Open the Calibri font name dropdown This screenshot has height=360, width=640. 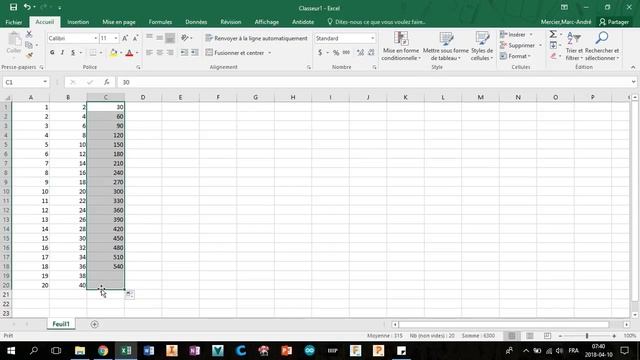(96, 38)
